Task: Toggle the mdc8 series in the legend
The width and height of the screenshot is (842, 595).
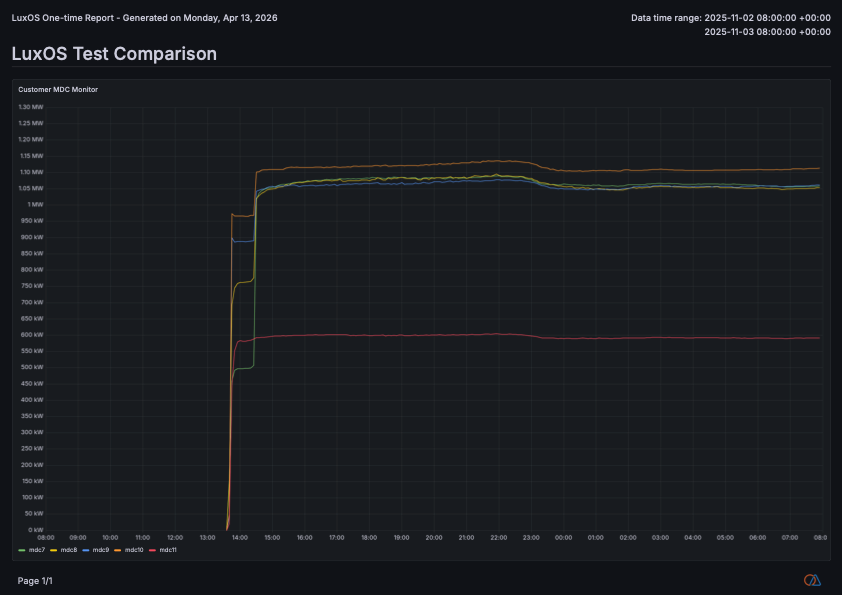Action: tap(68, 550)
